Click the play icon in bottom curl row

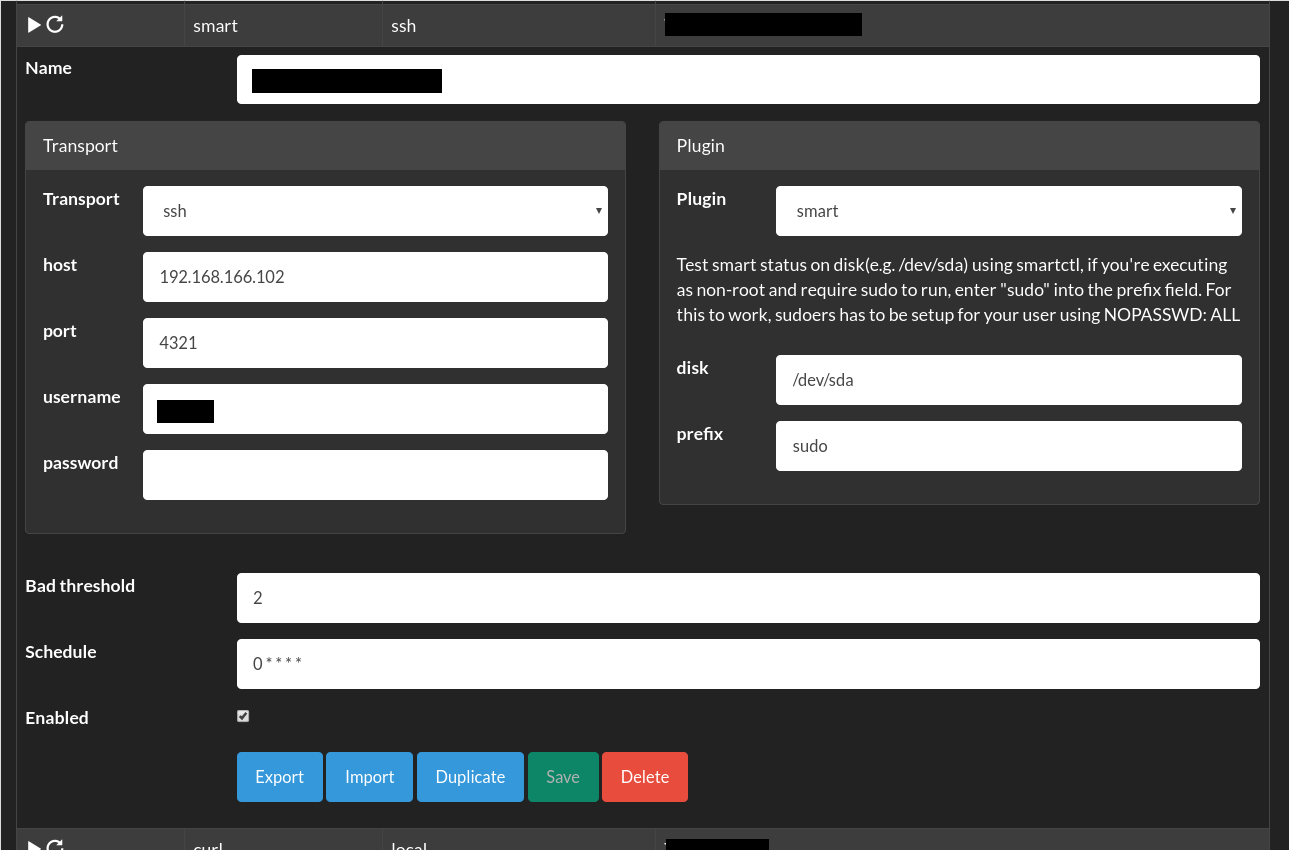click(x=34, y=845)
